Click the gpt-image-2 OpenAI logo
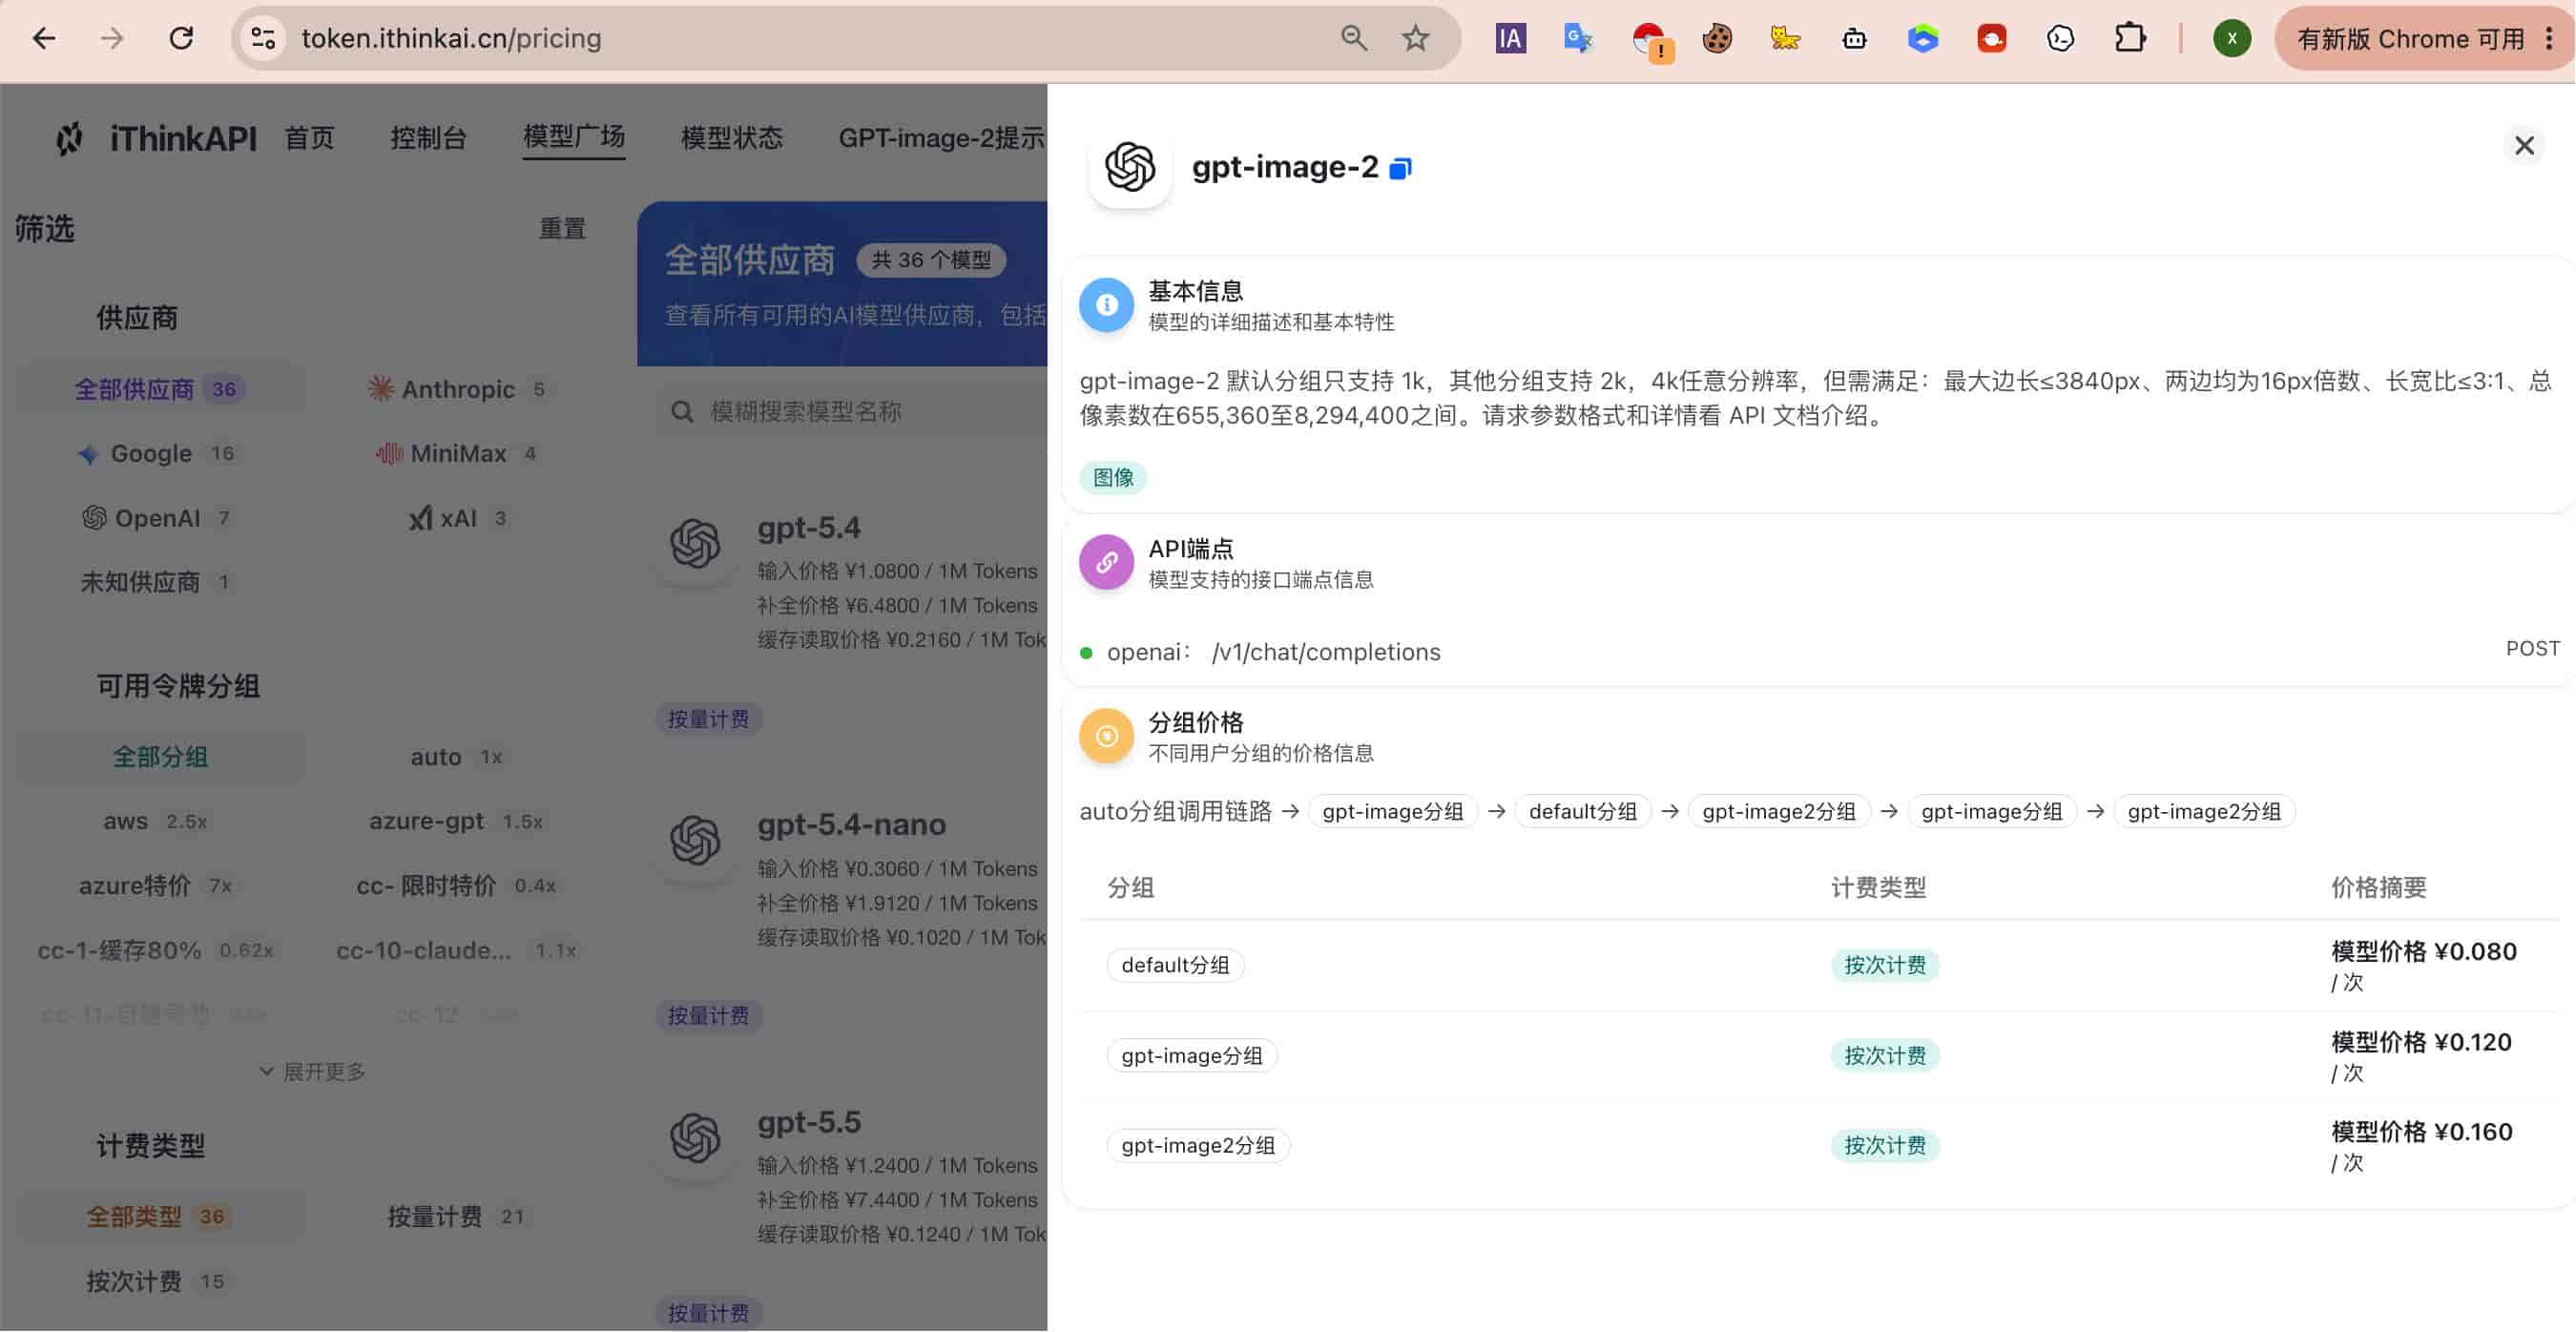 [x=1129, y=166]
